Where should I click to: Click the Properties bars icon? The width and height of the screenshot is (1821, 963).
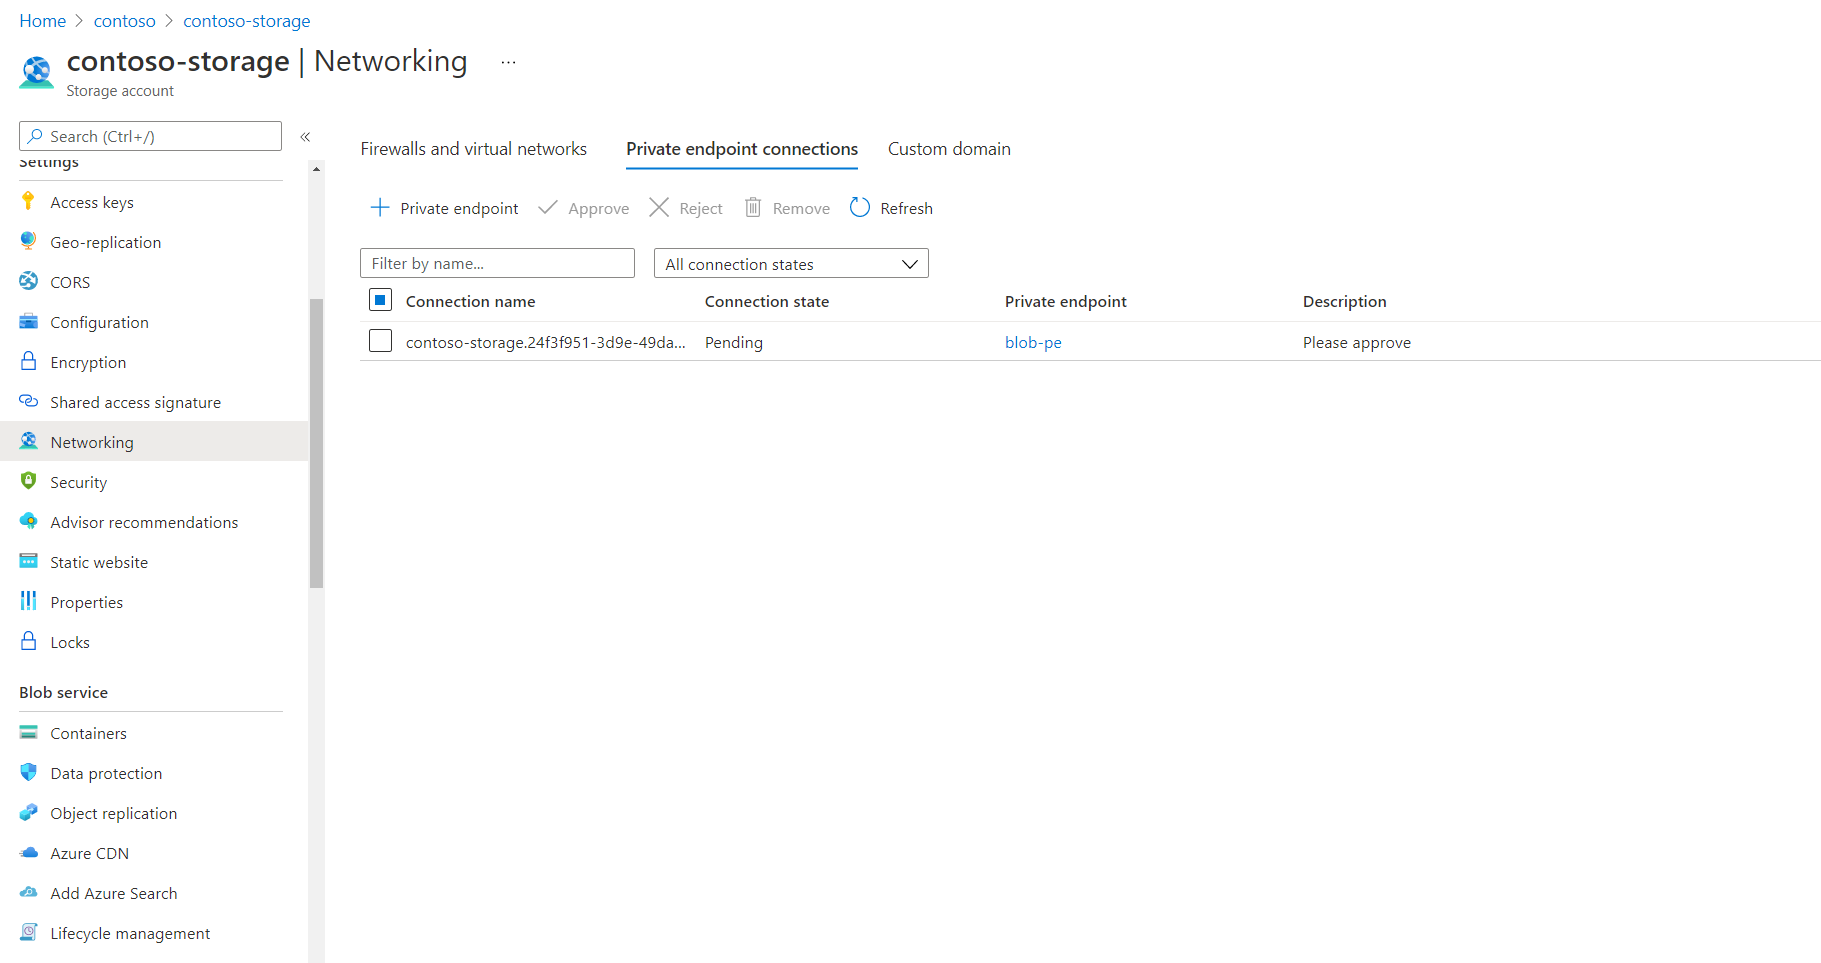(x=28, y=602)
